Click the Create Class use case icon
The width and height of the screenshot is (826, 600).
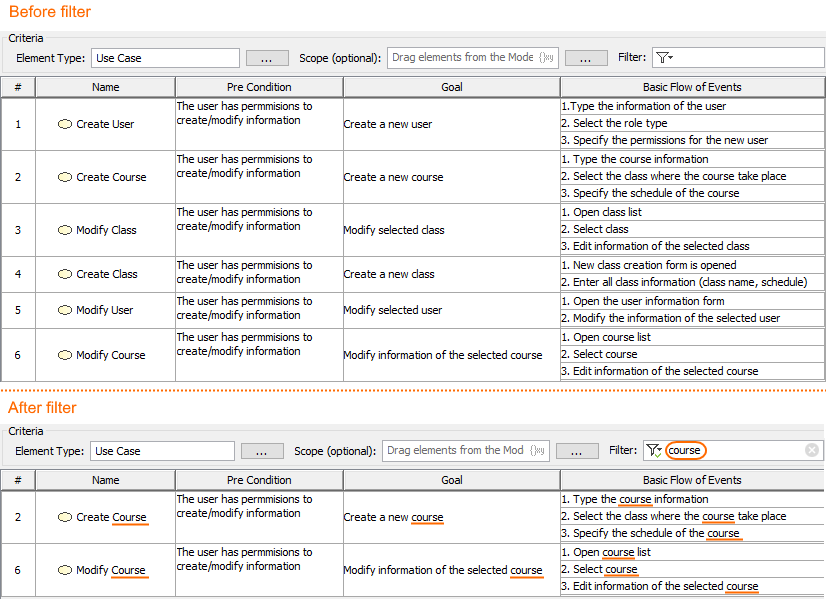tap(65, 274)
